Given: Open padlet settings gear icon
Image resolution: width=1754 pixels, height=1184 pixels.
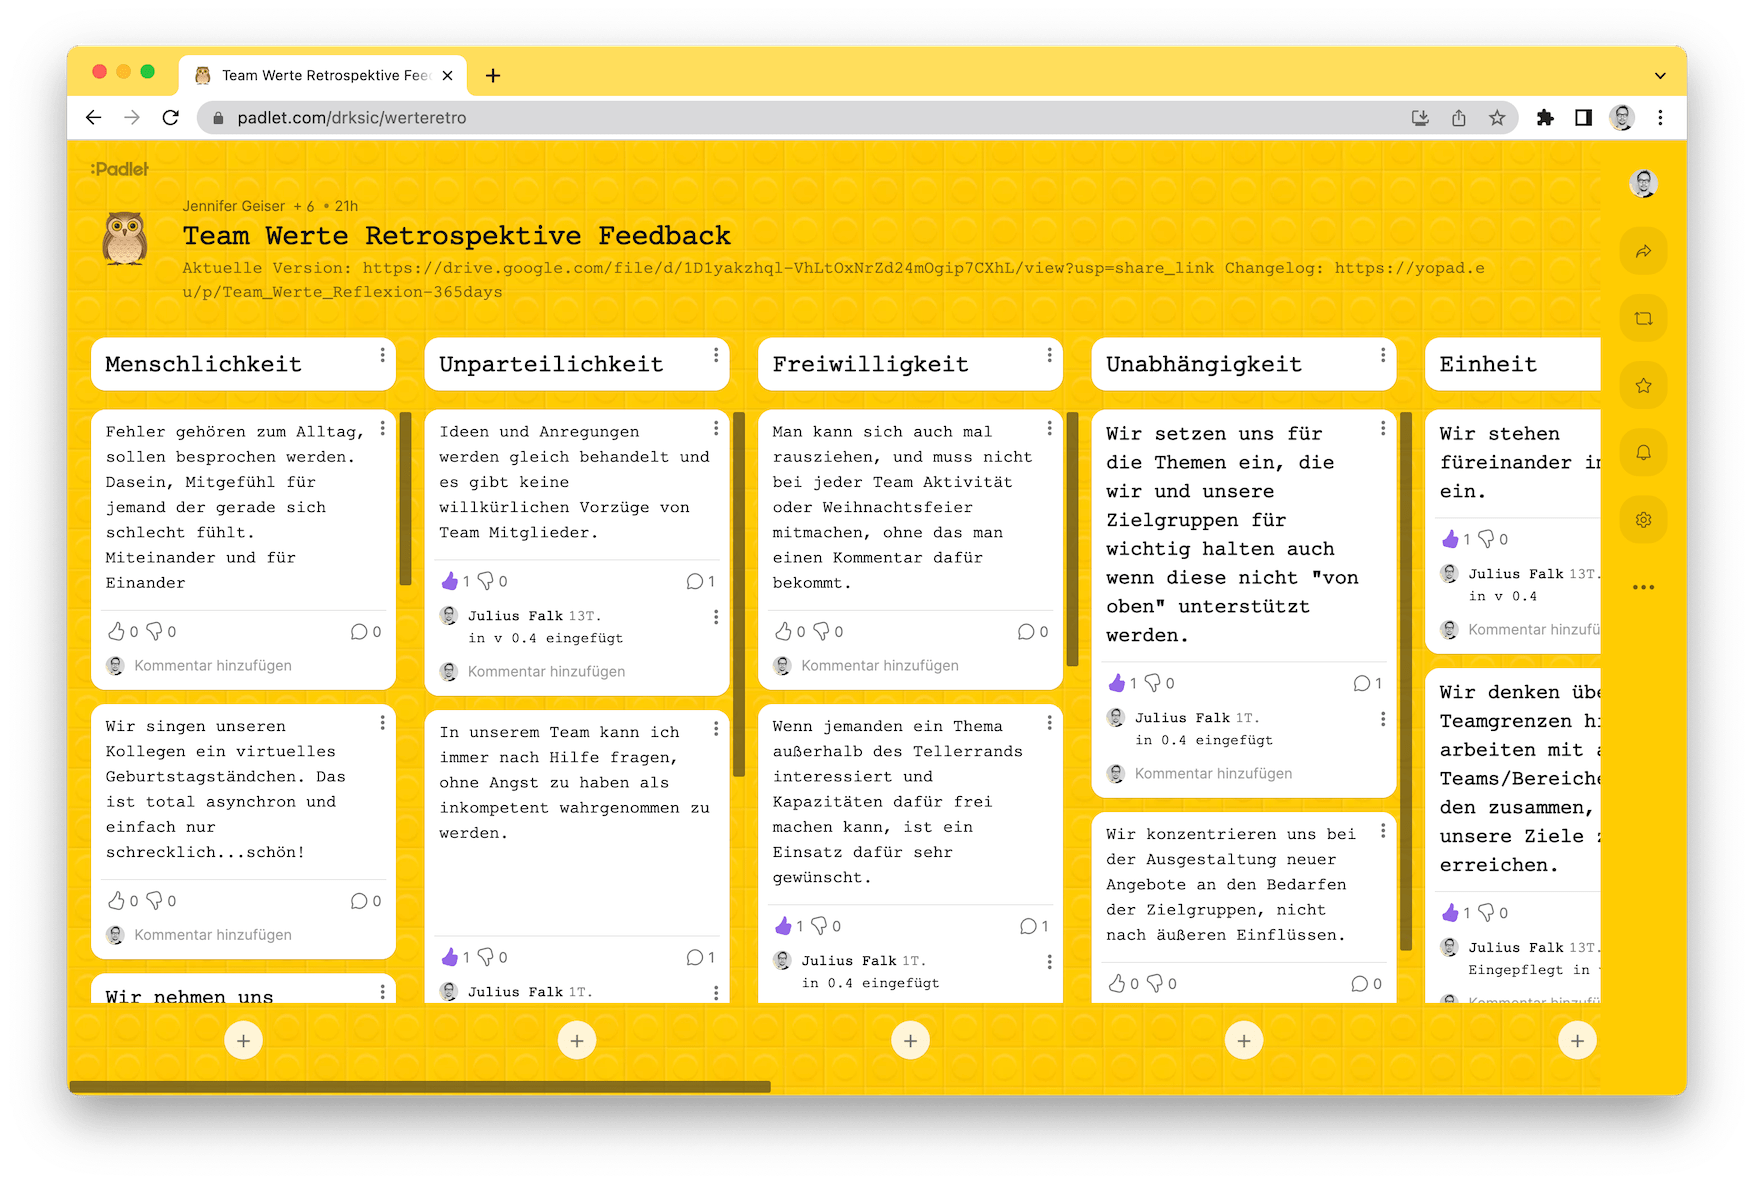Looking at the screenshot, I should (1643, 520).
